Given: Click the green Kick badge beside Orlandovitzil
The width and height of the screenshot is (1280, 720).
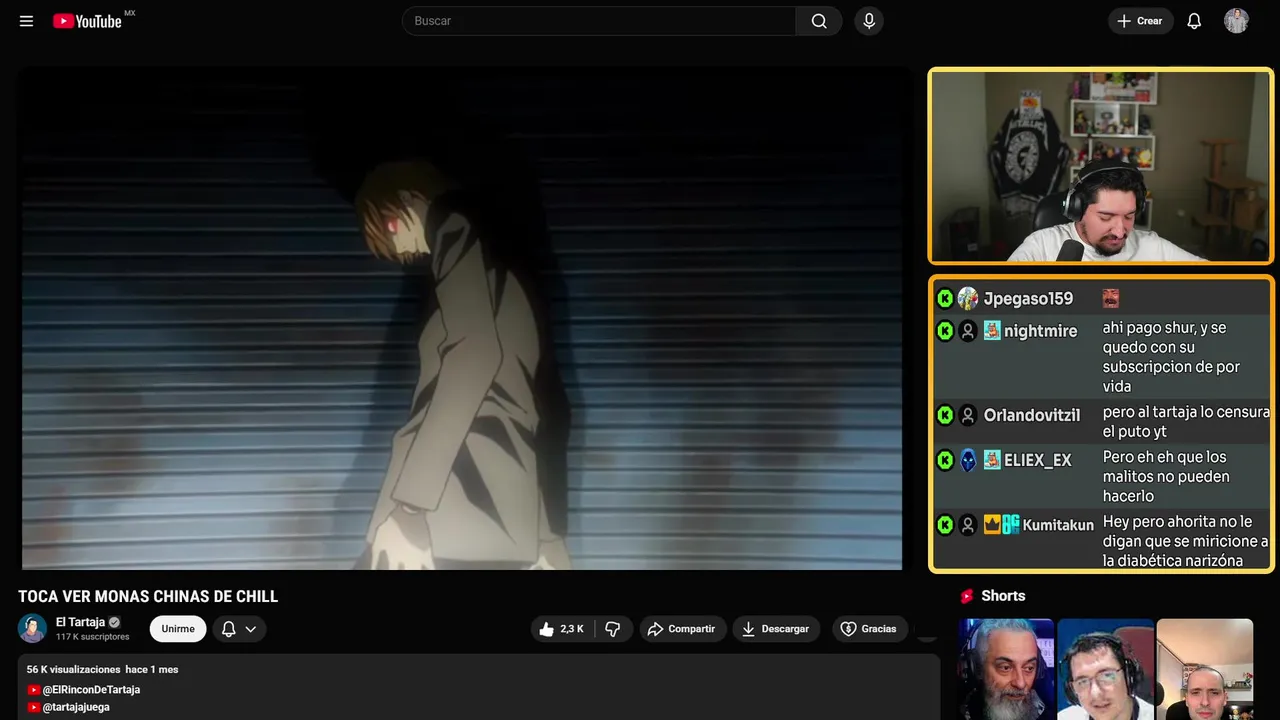Looking at the screenshot, I should pos(945,415).
